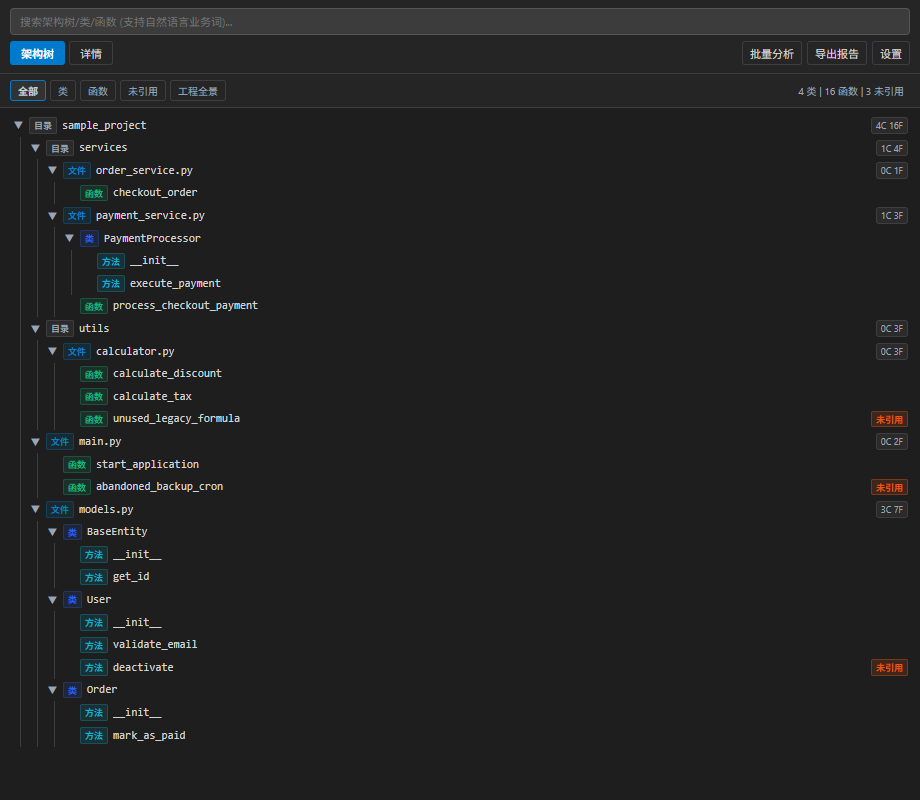Click the 文件 badge of payment_service.py
The width and height of the screenshot is (920, 800).
pos(77,215)
